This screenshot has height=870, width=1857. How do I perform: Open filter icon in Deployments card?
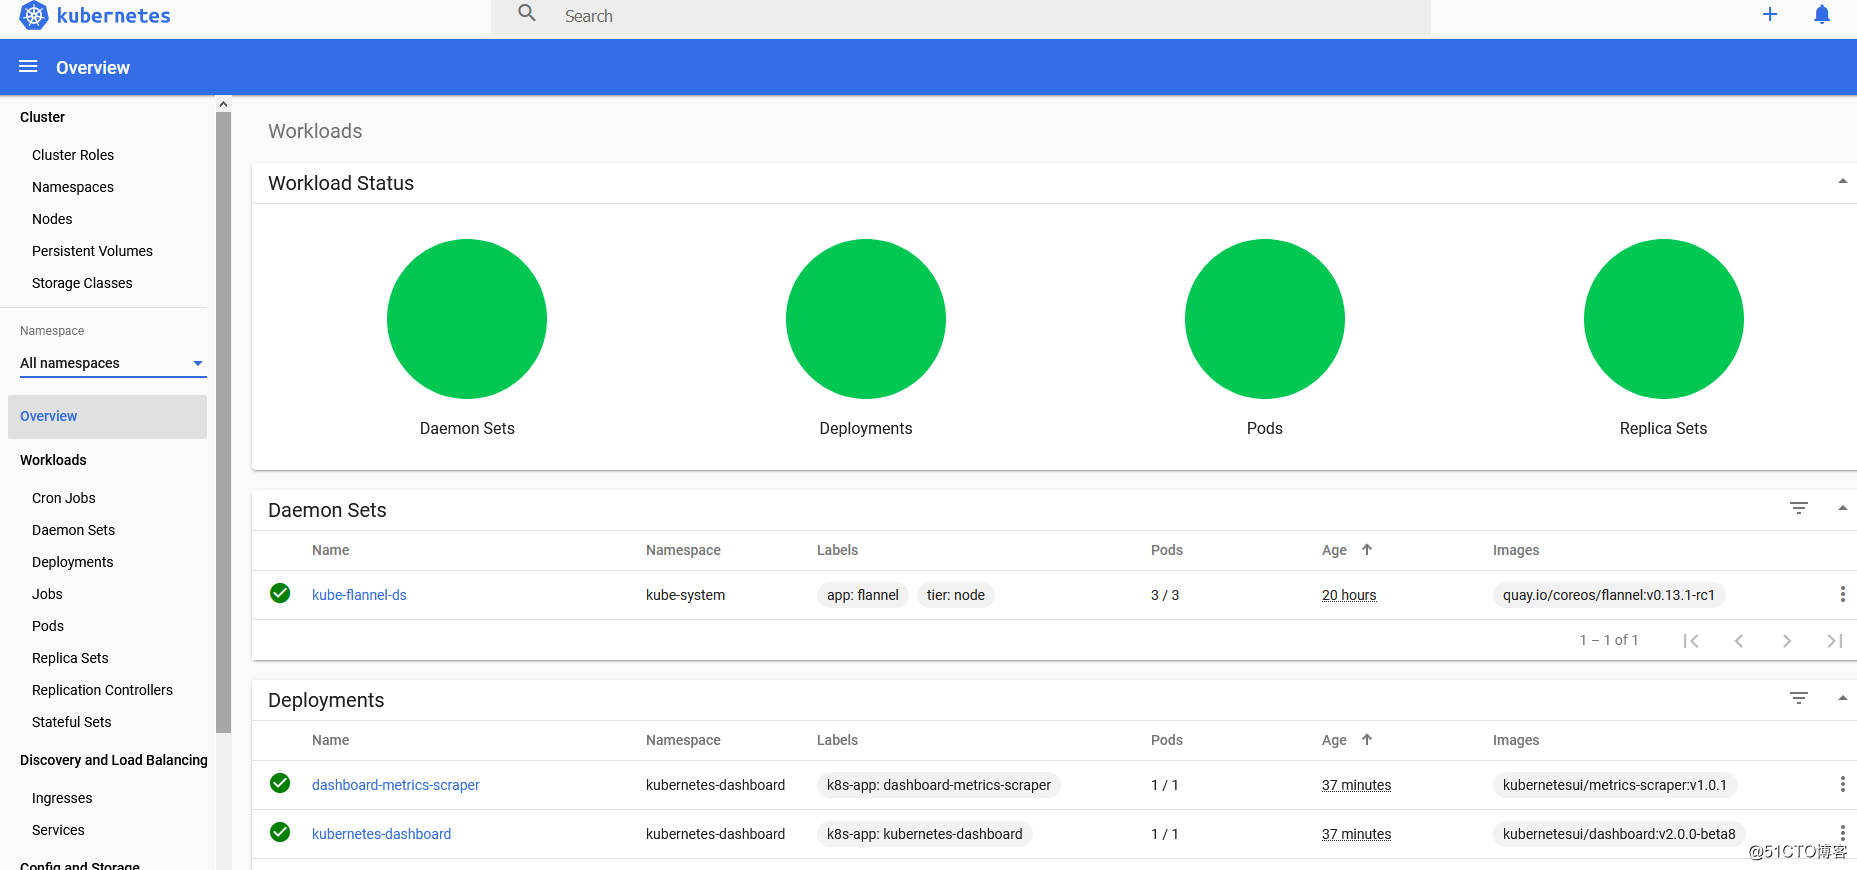point(1799,698)
